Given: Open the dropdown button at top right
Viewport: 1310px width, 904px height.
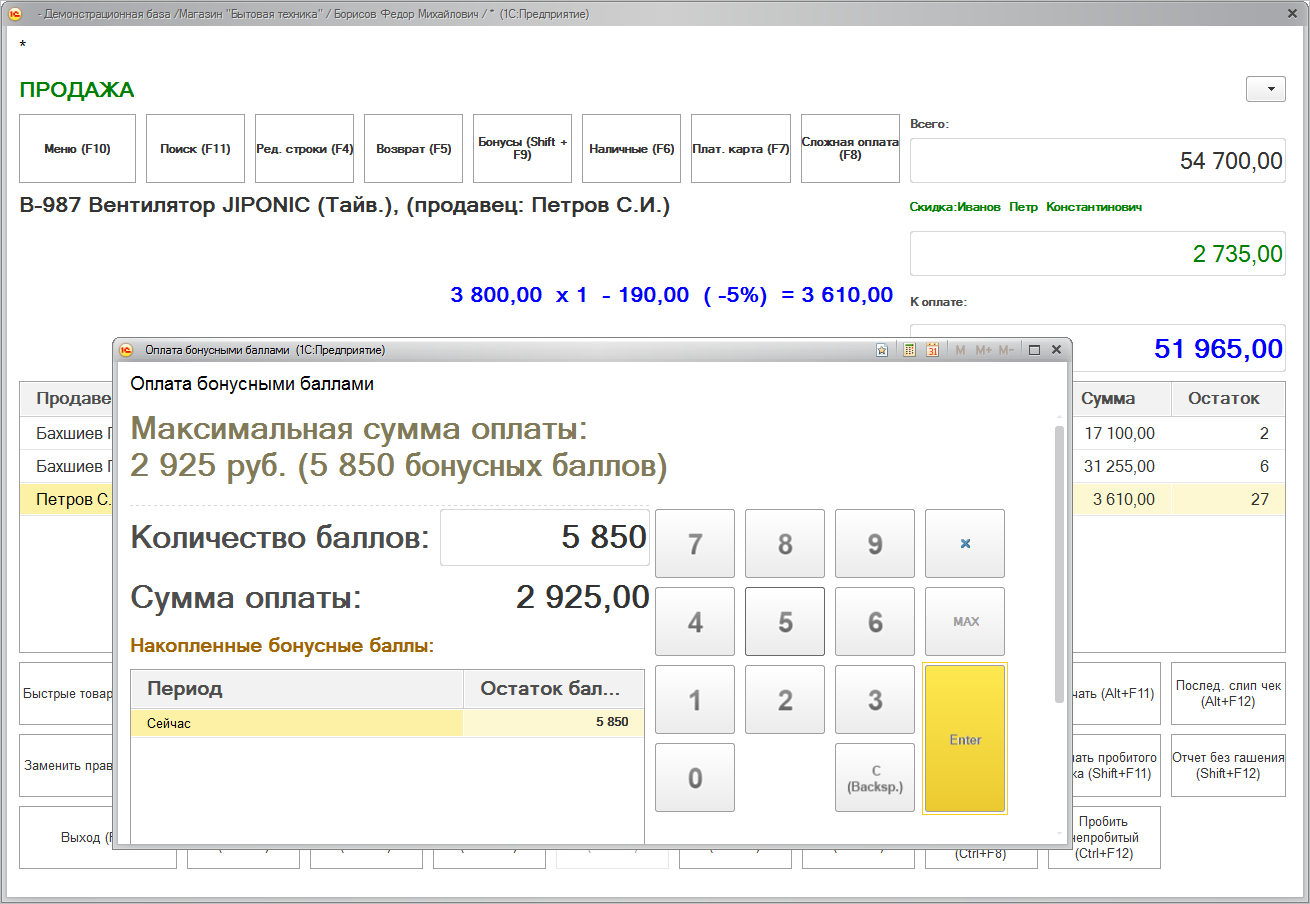Looking at the screenshot, I should pos(1266,89).
